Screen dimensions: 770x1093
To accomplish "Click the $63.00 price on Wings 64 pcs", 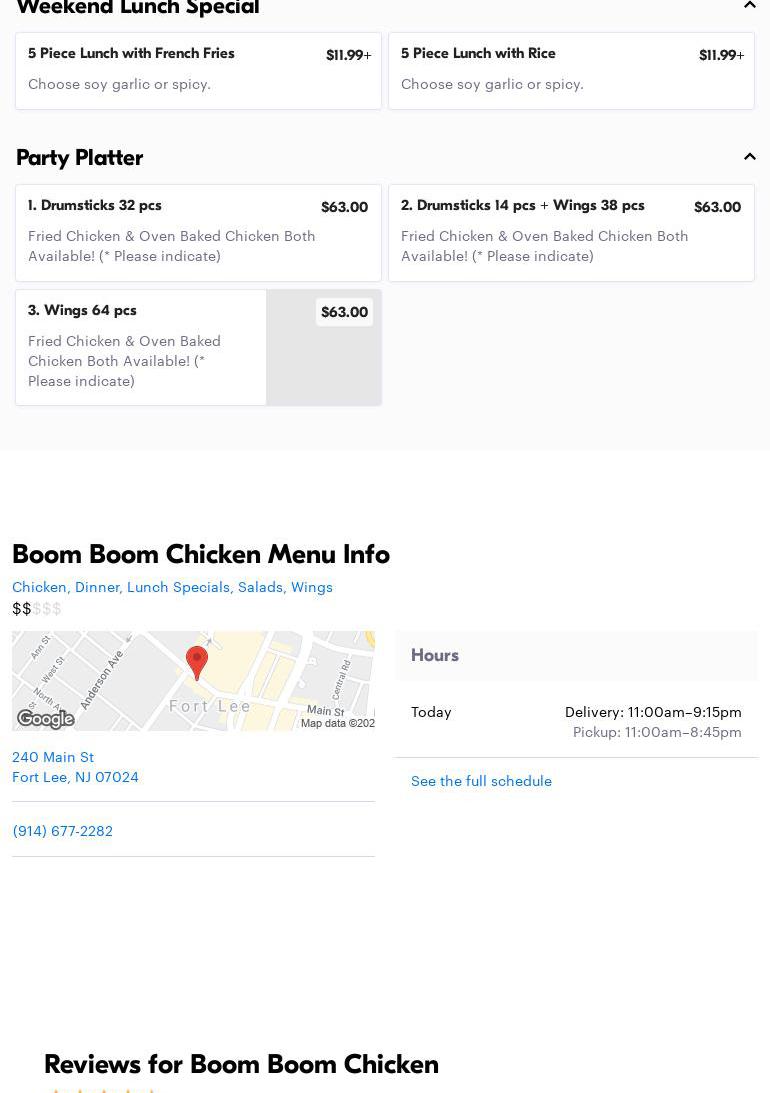I will (344, 312).
